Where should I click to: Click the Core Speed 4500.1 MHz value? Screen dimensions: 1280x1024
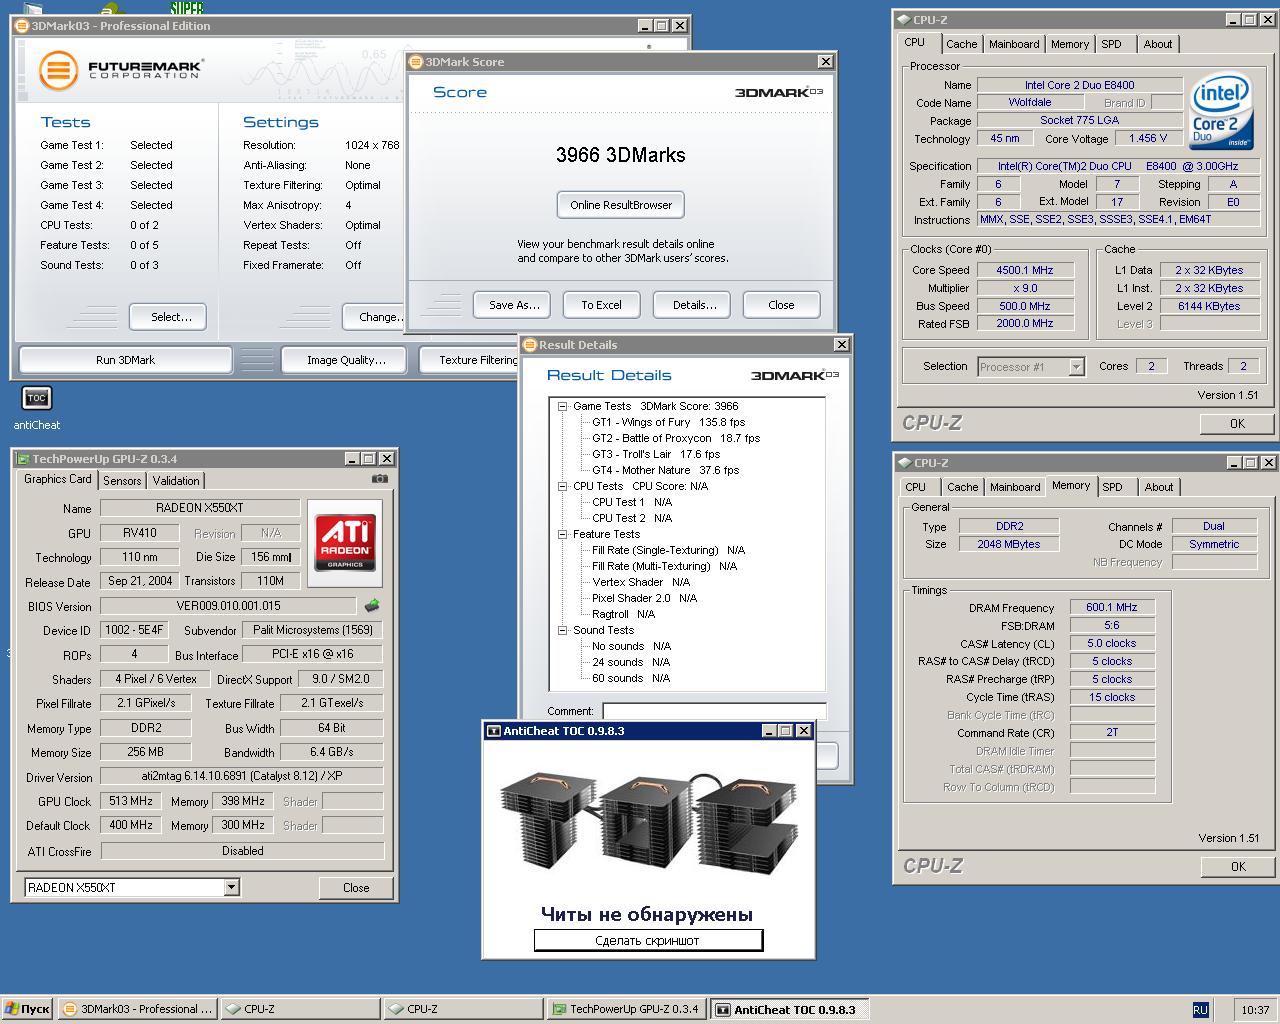(x=1025, y=270)
